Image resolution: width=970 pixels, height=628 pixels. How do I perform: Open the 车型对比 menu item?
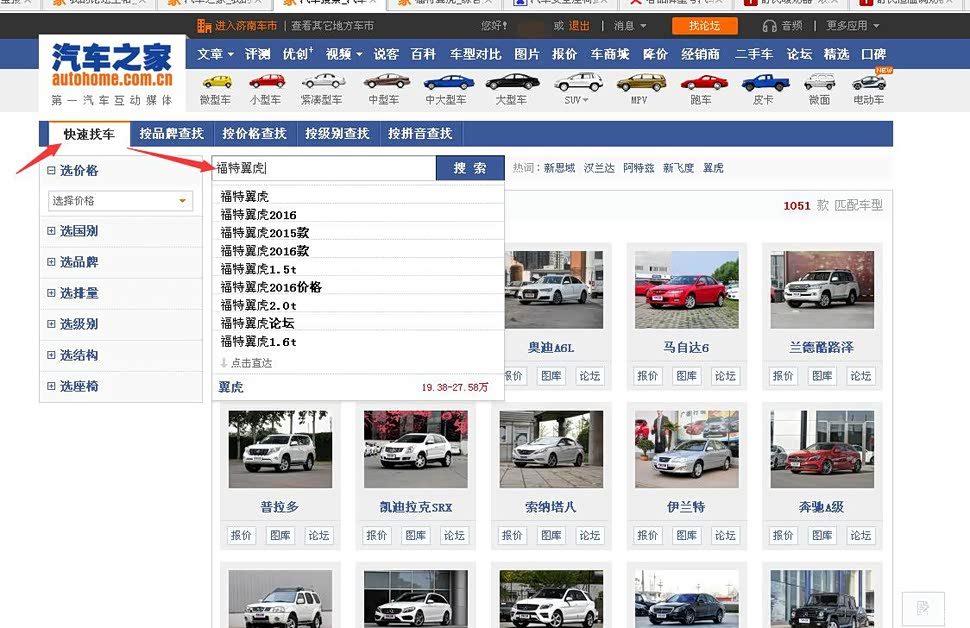(x=475, y=54)
